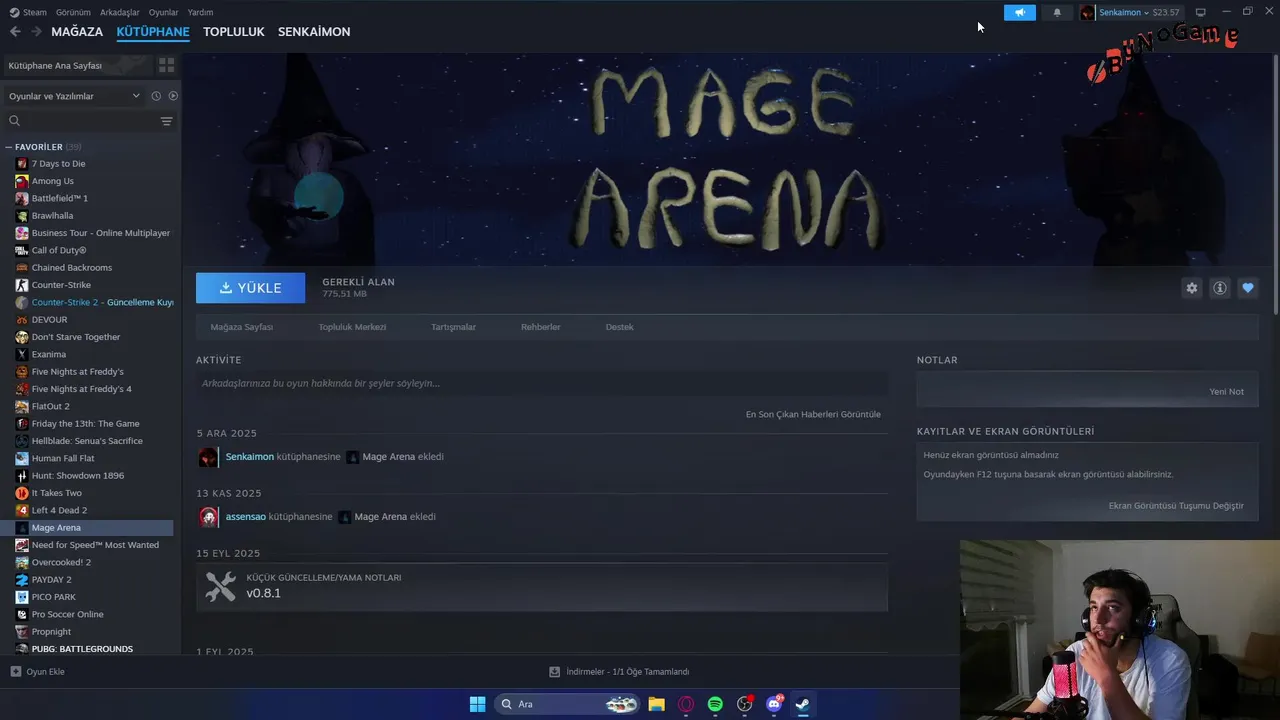Open the Steam menu
The image size is (1280, 720).
coord(28,12)
